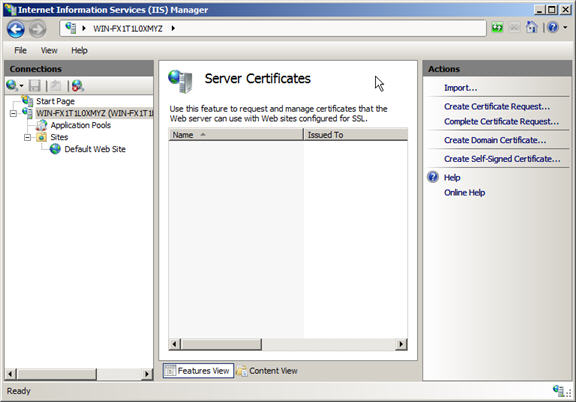Viewport: 576px width, 402px height.
Task: Click the IIS Manager title bar icon
Action: pos(10,9)
